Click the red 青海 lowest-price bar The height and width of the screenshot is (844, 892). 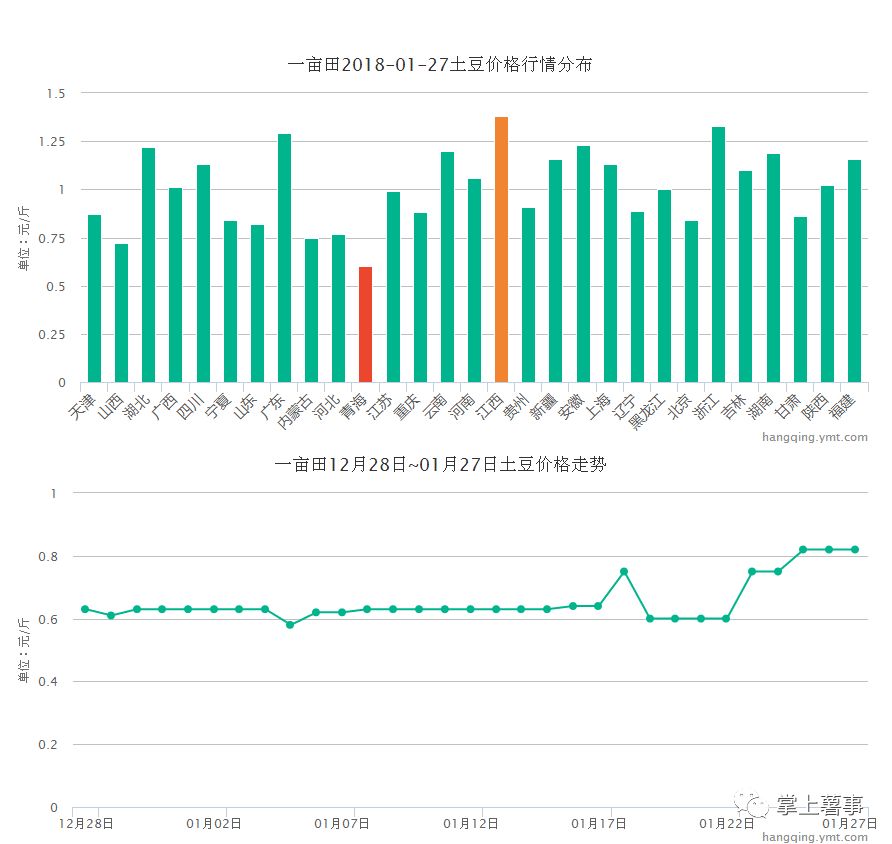tap(365, 324)
